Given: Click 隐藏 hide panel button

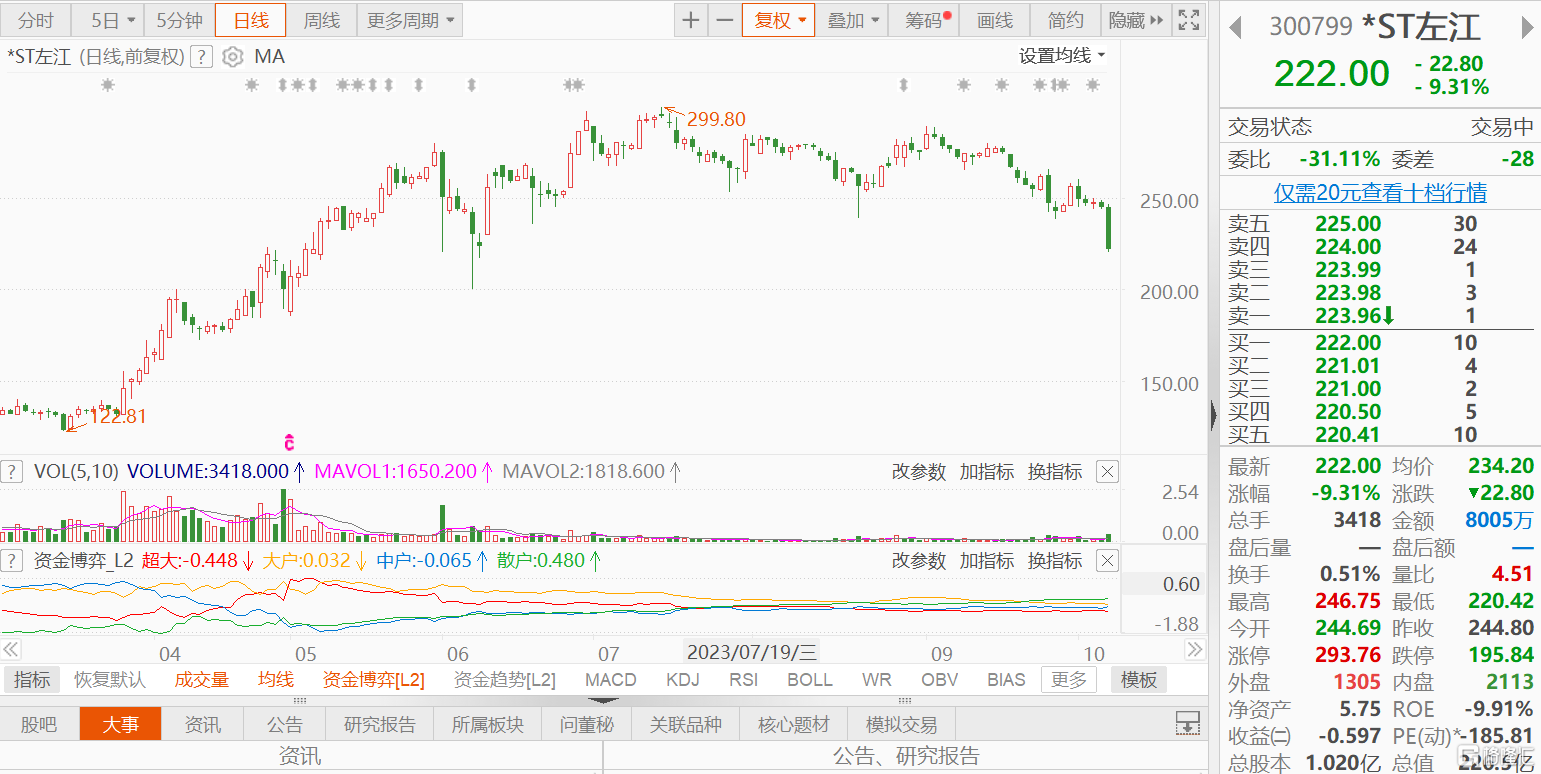Looking at the screenshot, I should click(x=1136, y=20).
